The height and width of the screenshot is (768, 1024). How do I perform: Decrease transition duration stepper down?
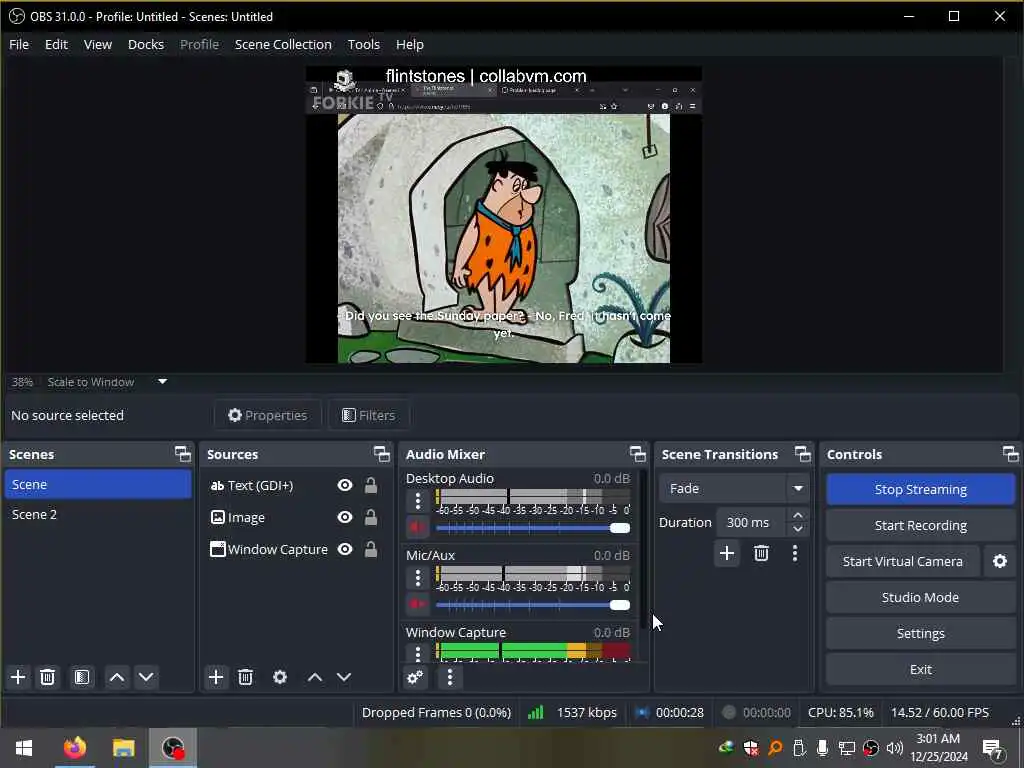(x=798, y=530)
